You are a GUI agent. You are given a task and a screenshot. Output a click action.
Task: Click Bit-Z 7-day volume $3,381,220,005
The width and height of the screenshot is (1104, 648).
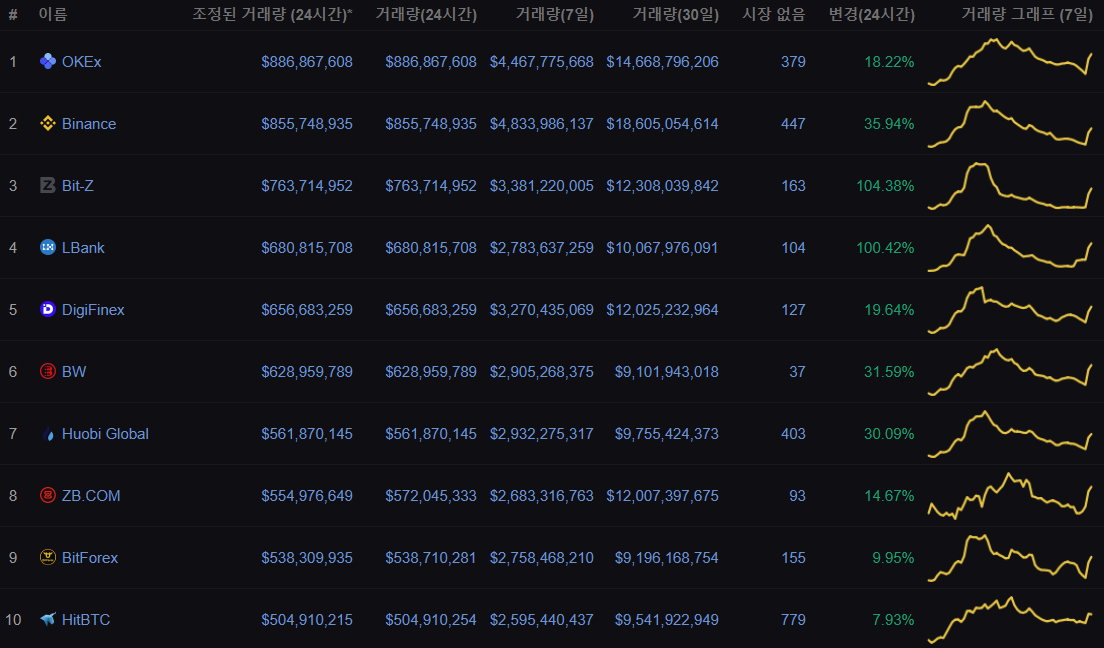541,186
